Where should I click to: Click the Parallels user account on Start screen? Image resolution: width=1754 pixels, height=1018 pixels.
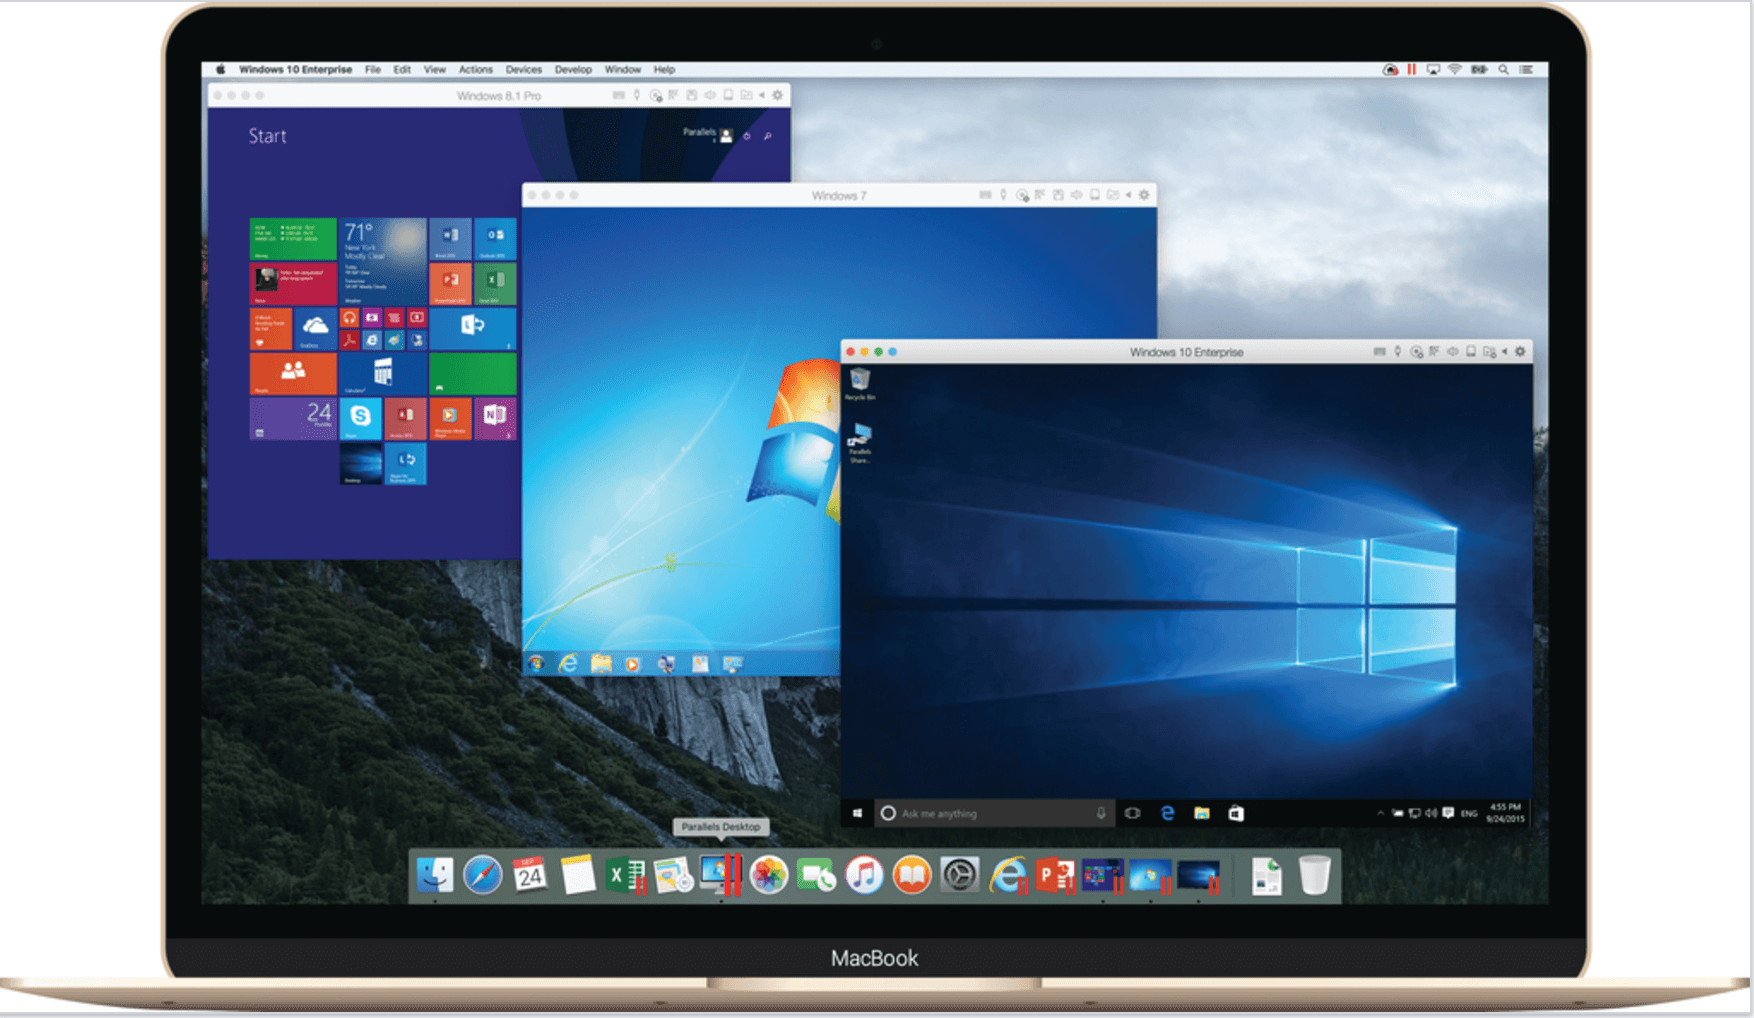[708, 134]
